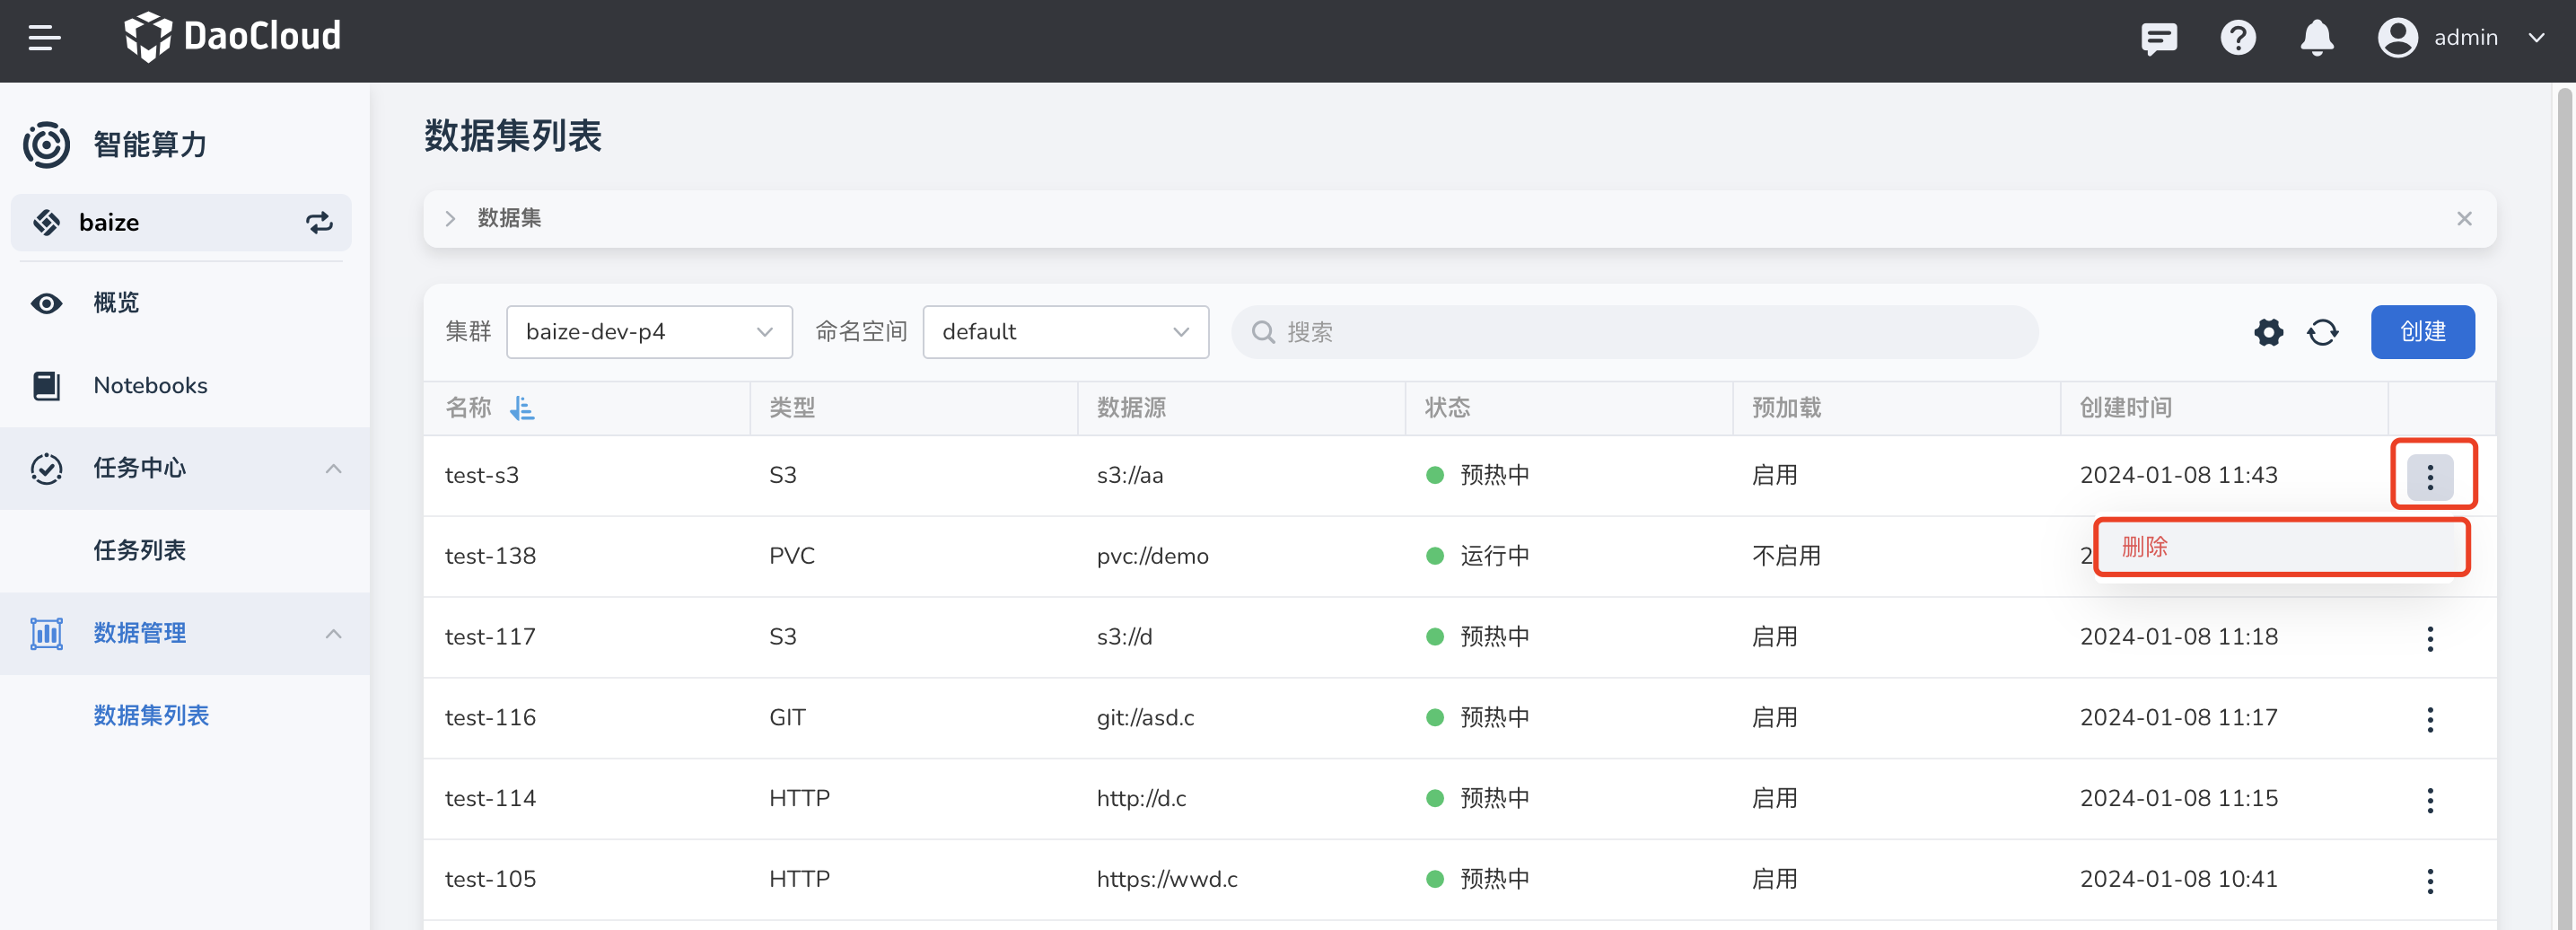This screenshot has height=930, width=2576.
Task: Open the notifications bell
Action: click(x=2316, y=38)
